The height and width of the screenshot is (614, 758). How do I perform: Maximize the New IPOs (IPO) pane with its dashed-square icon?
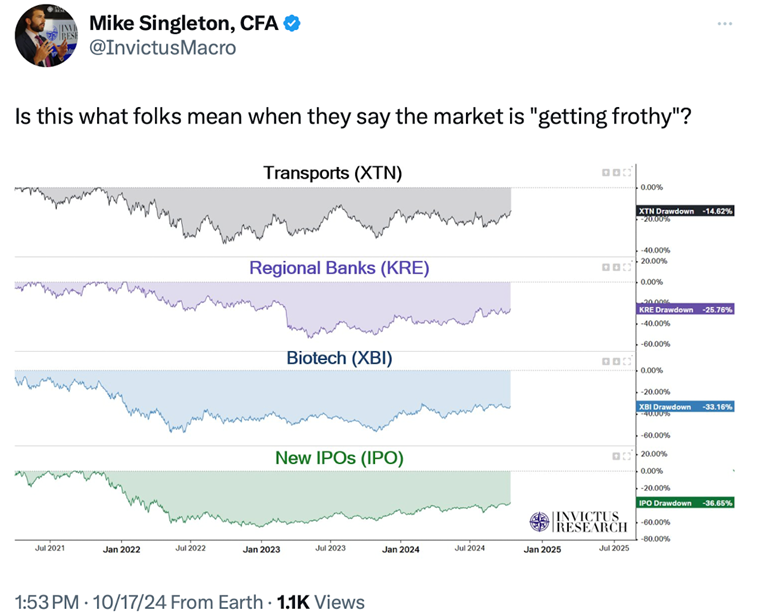pos(629,456)
